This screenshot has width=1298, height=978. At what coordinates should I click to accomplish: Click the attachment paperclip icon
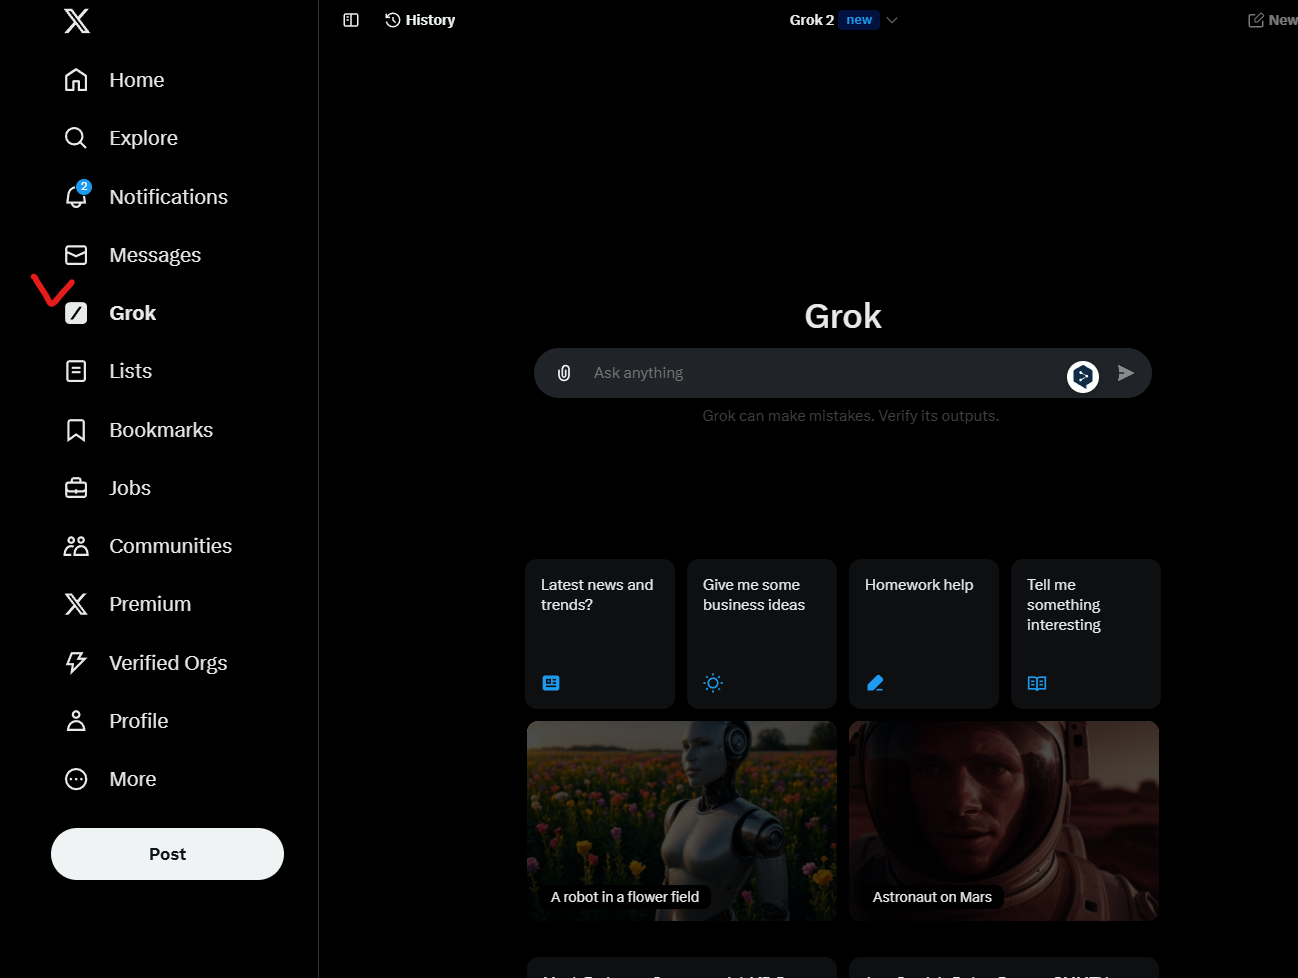(564, 373)
